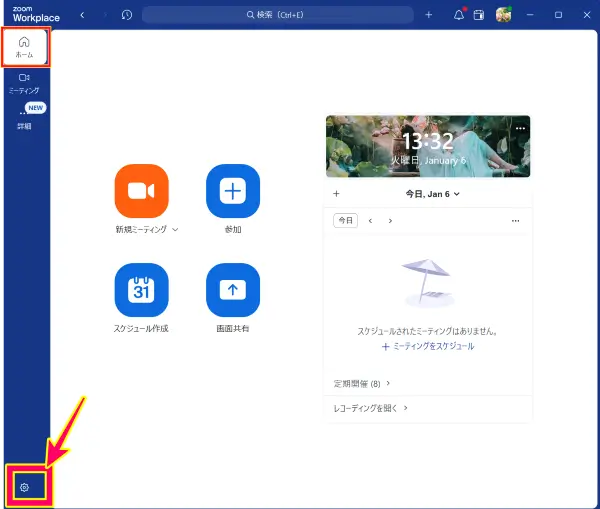Open profile avatar menu
Viewport: 600px width, 509px height.
[503, 15]
